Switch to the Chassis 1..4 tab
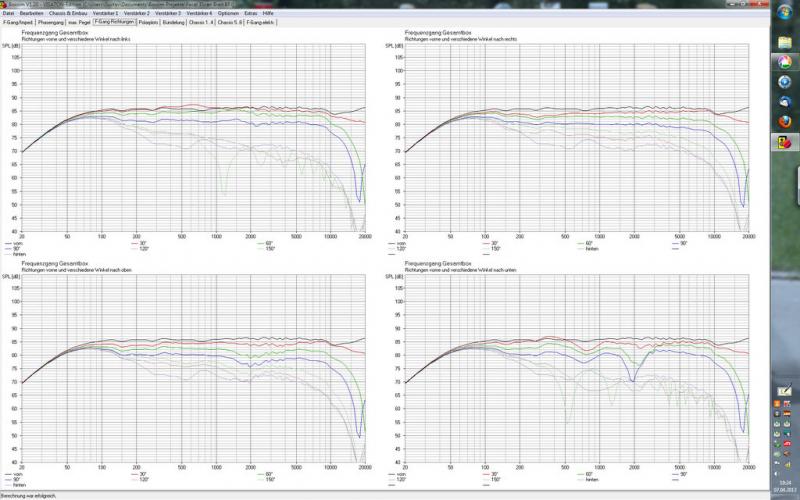800x500 pixels. point(201,22)
